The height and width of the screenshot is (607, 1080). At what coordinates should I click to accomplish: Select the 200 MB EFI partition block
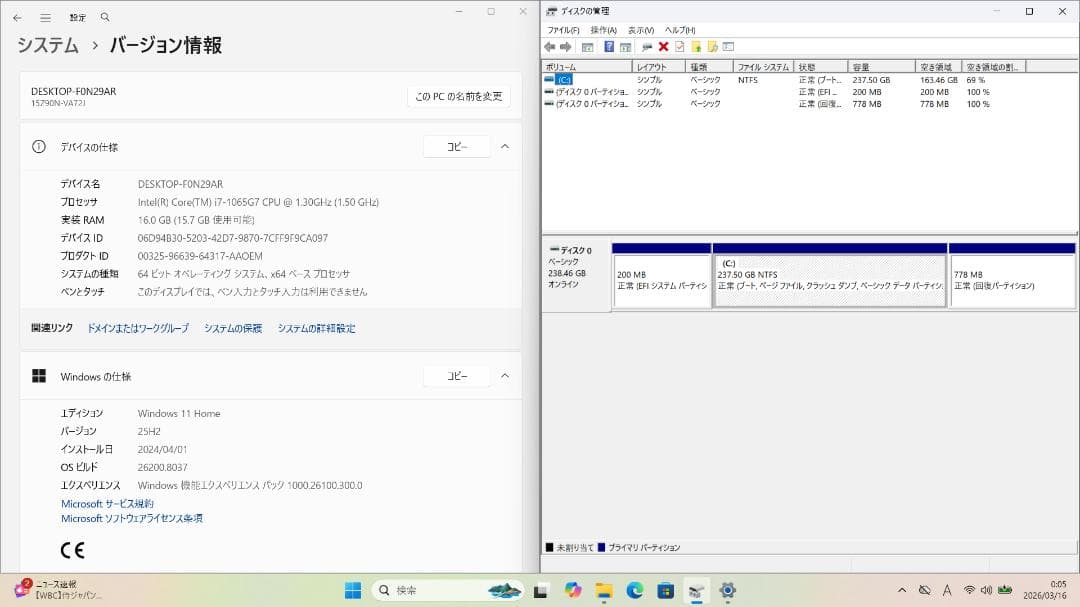click(x=662, y=276)
